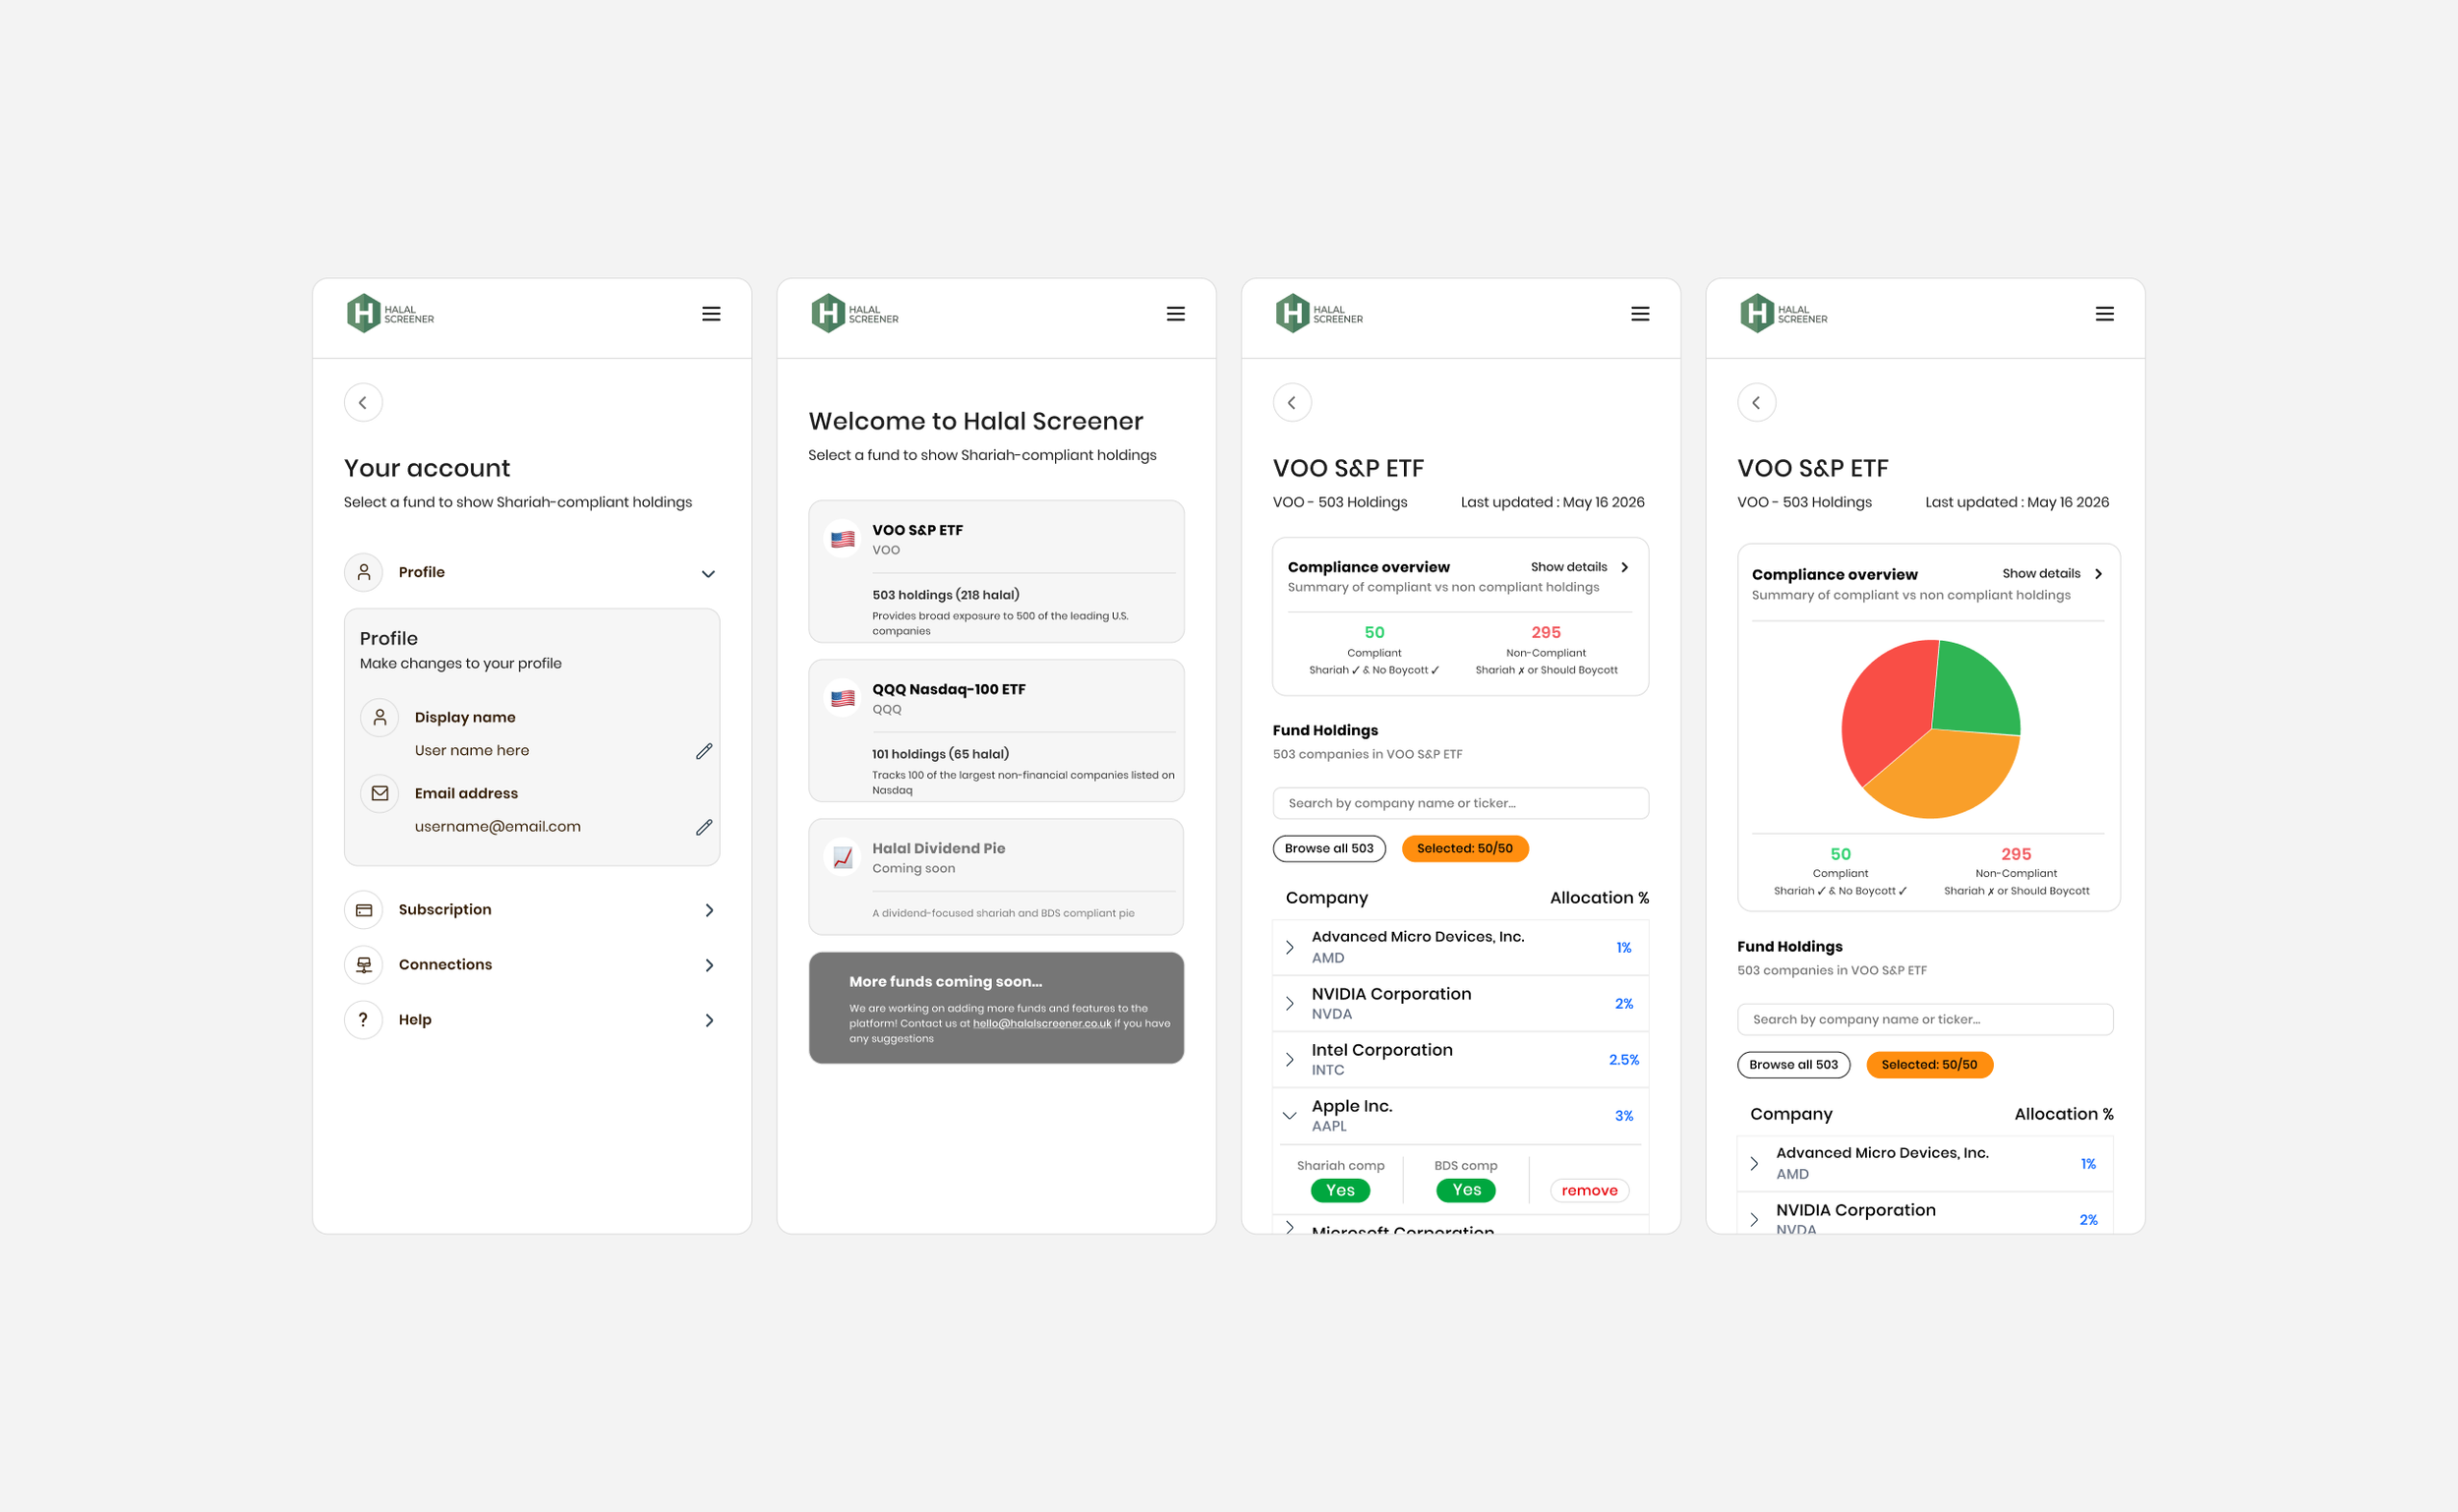The width and height of the screenshot is (2458, 1512).
Task: Search holdings field on third screen
Action: (x=1461, y=803)
